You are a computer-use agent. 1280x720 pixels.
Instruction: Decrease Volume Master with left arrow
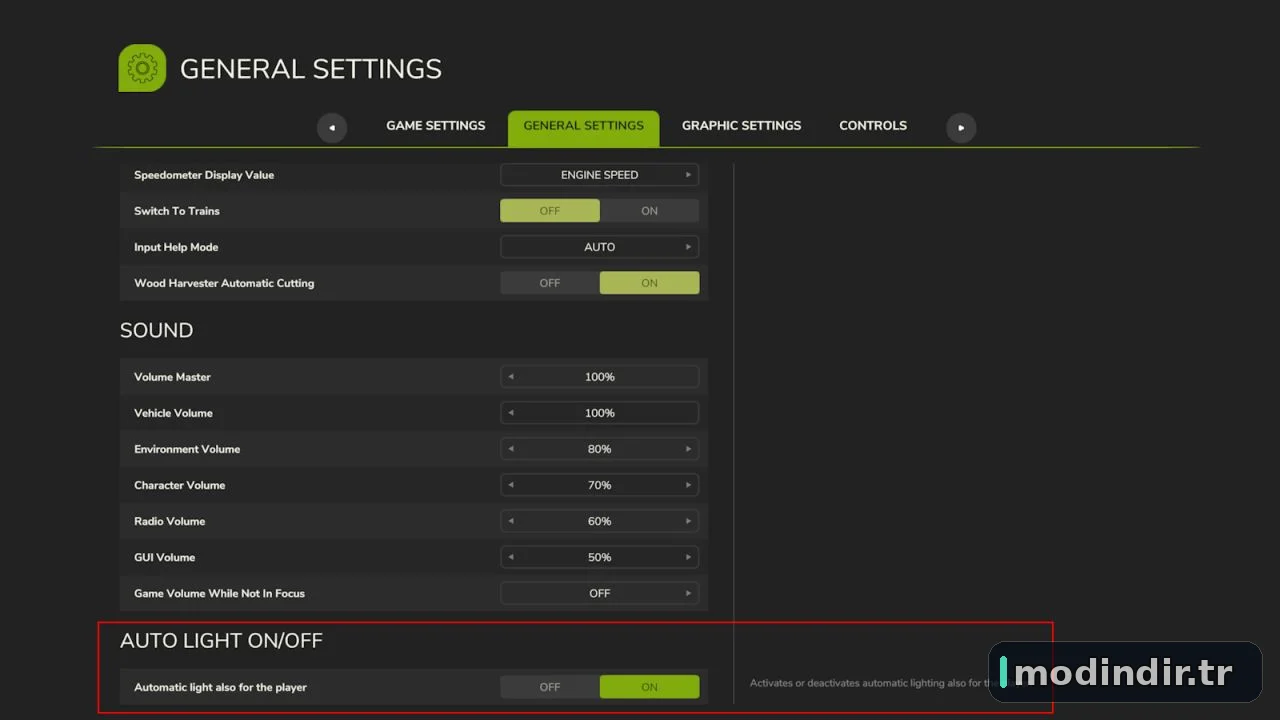(511, 377)
